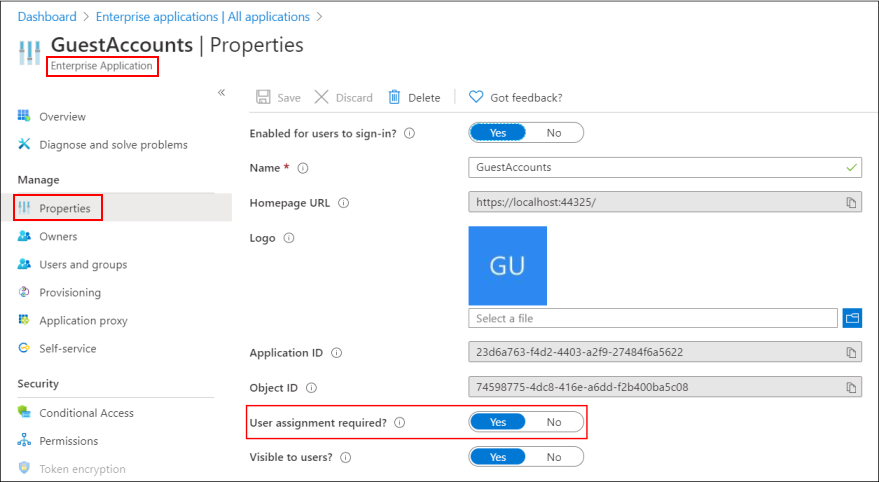Click the Got feedback? link text
Viewport: 879px width, 482px height.
pos(526,98)
